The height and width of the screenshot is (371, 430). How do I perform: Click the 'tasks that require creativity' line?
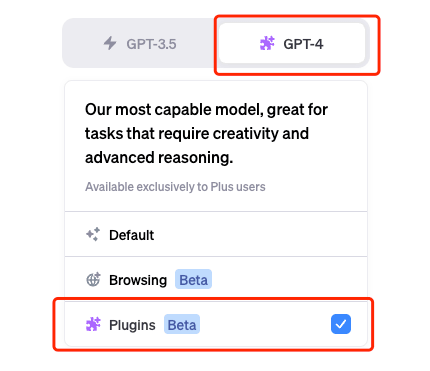point(197,134)
